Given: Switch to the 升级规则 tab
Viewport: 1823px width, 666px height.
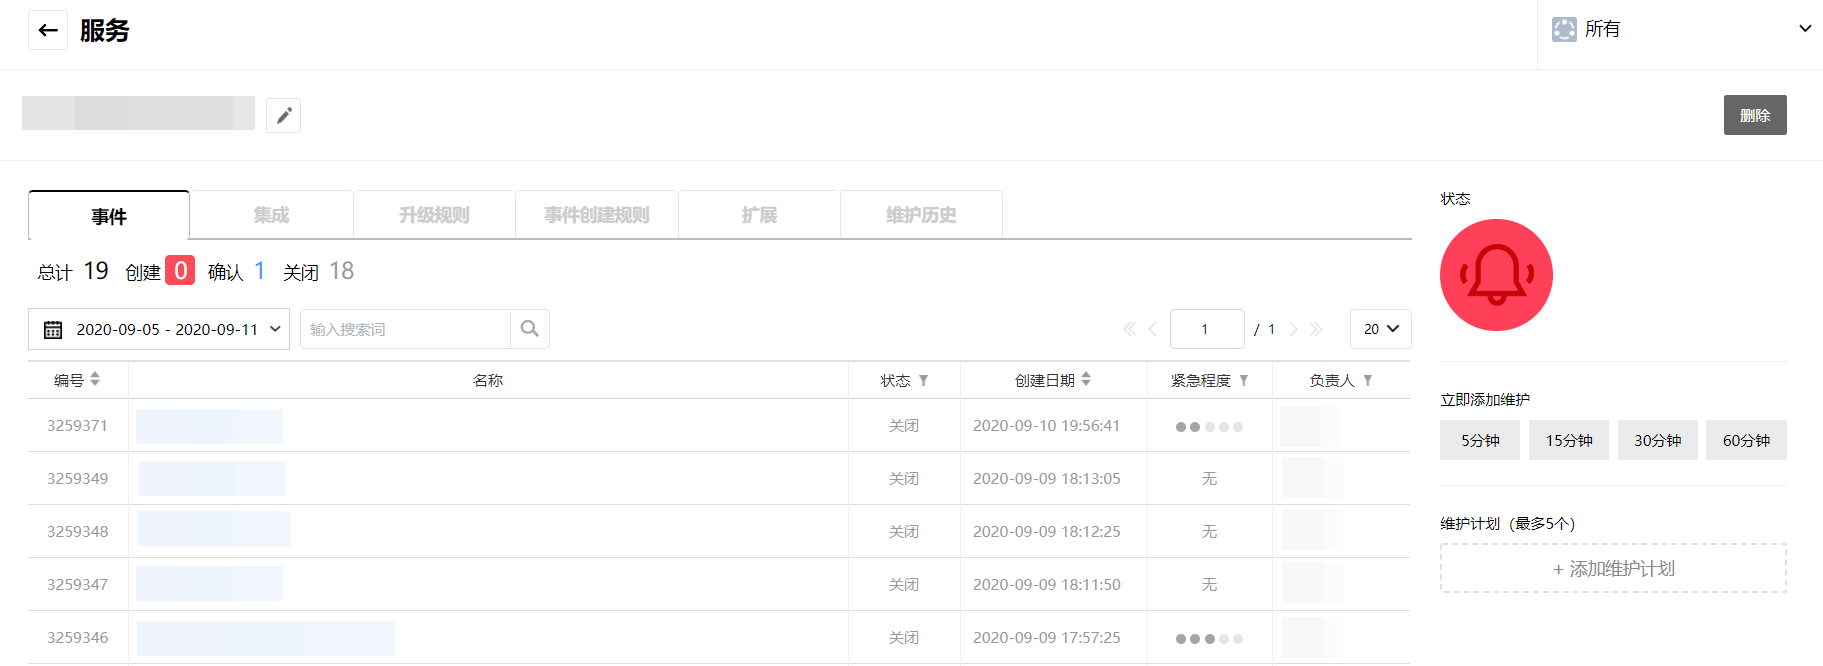Looking at the screenshot, I should (x=434, y=215).
